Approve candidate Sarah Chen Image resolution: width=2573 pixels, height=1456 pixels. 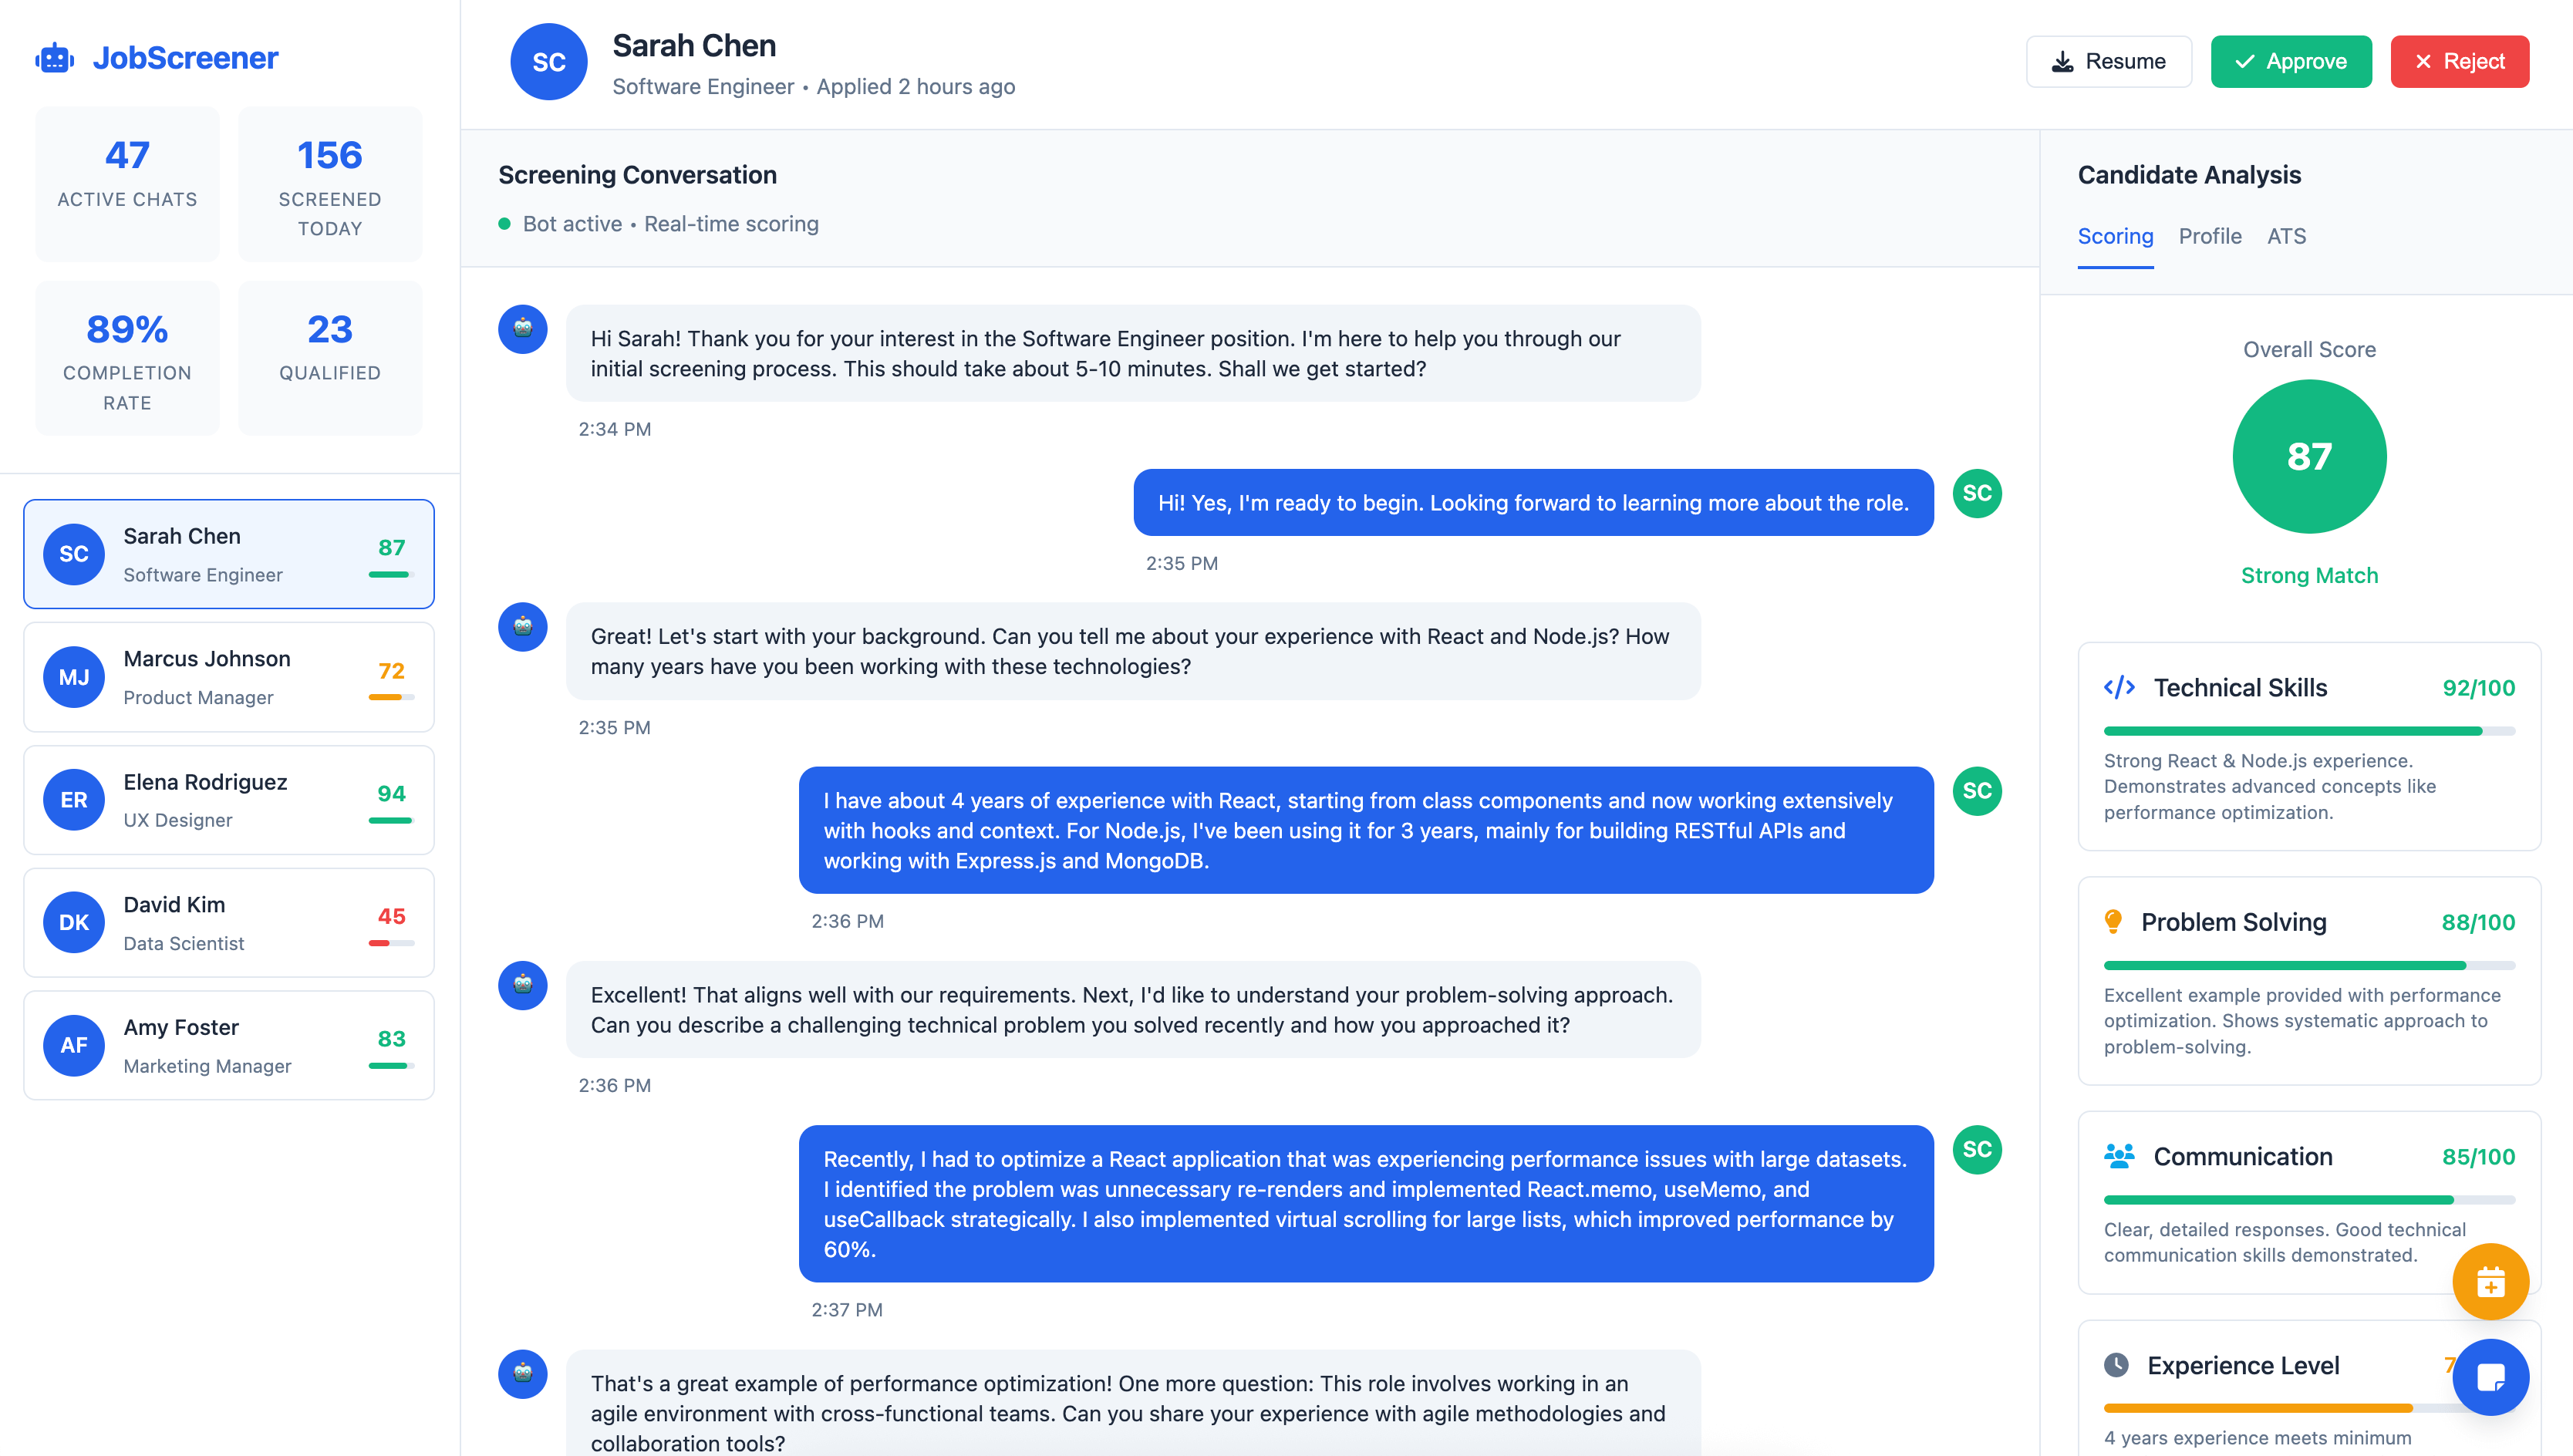pyautogui.click(x=2291, y=61)
